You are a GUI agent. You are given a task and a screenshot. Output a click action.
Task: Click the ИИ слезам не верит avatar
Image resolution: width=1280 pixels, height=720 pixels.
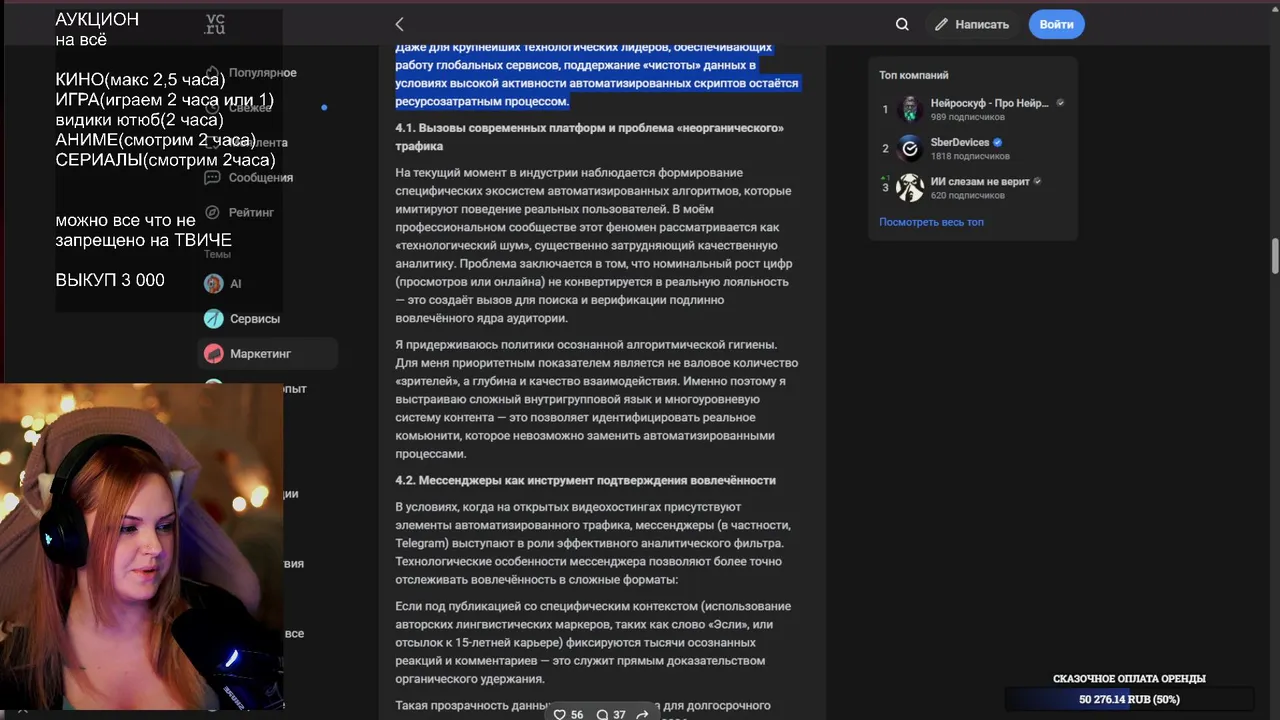(910, 187)
